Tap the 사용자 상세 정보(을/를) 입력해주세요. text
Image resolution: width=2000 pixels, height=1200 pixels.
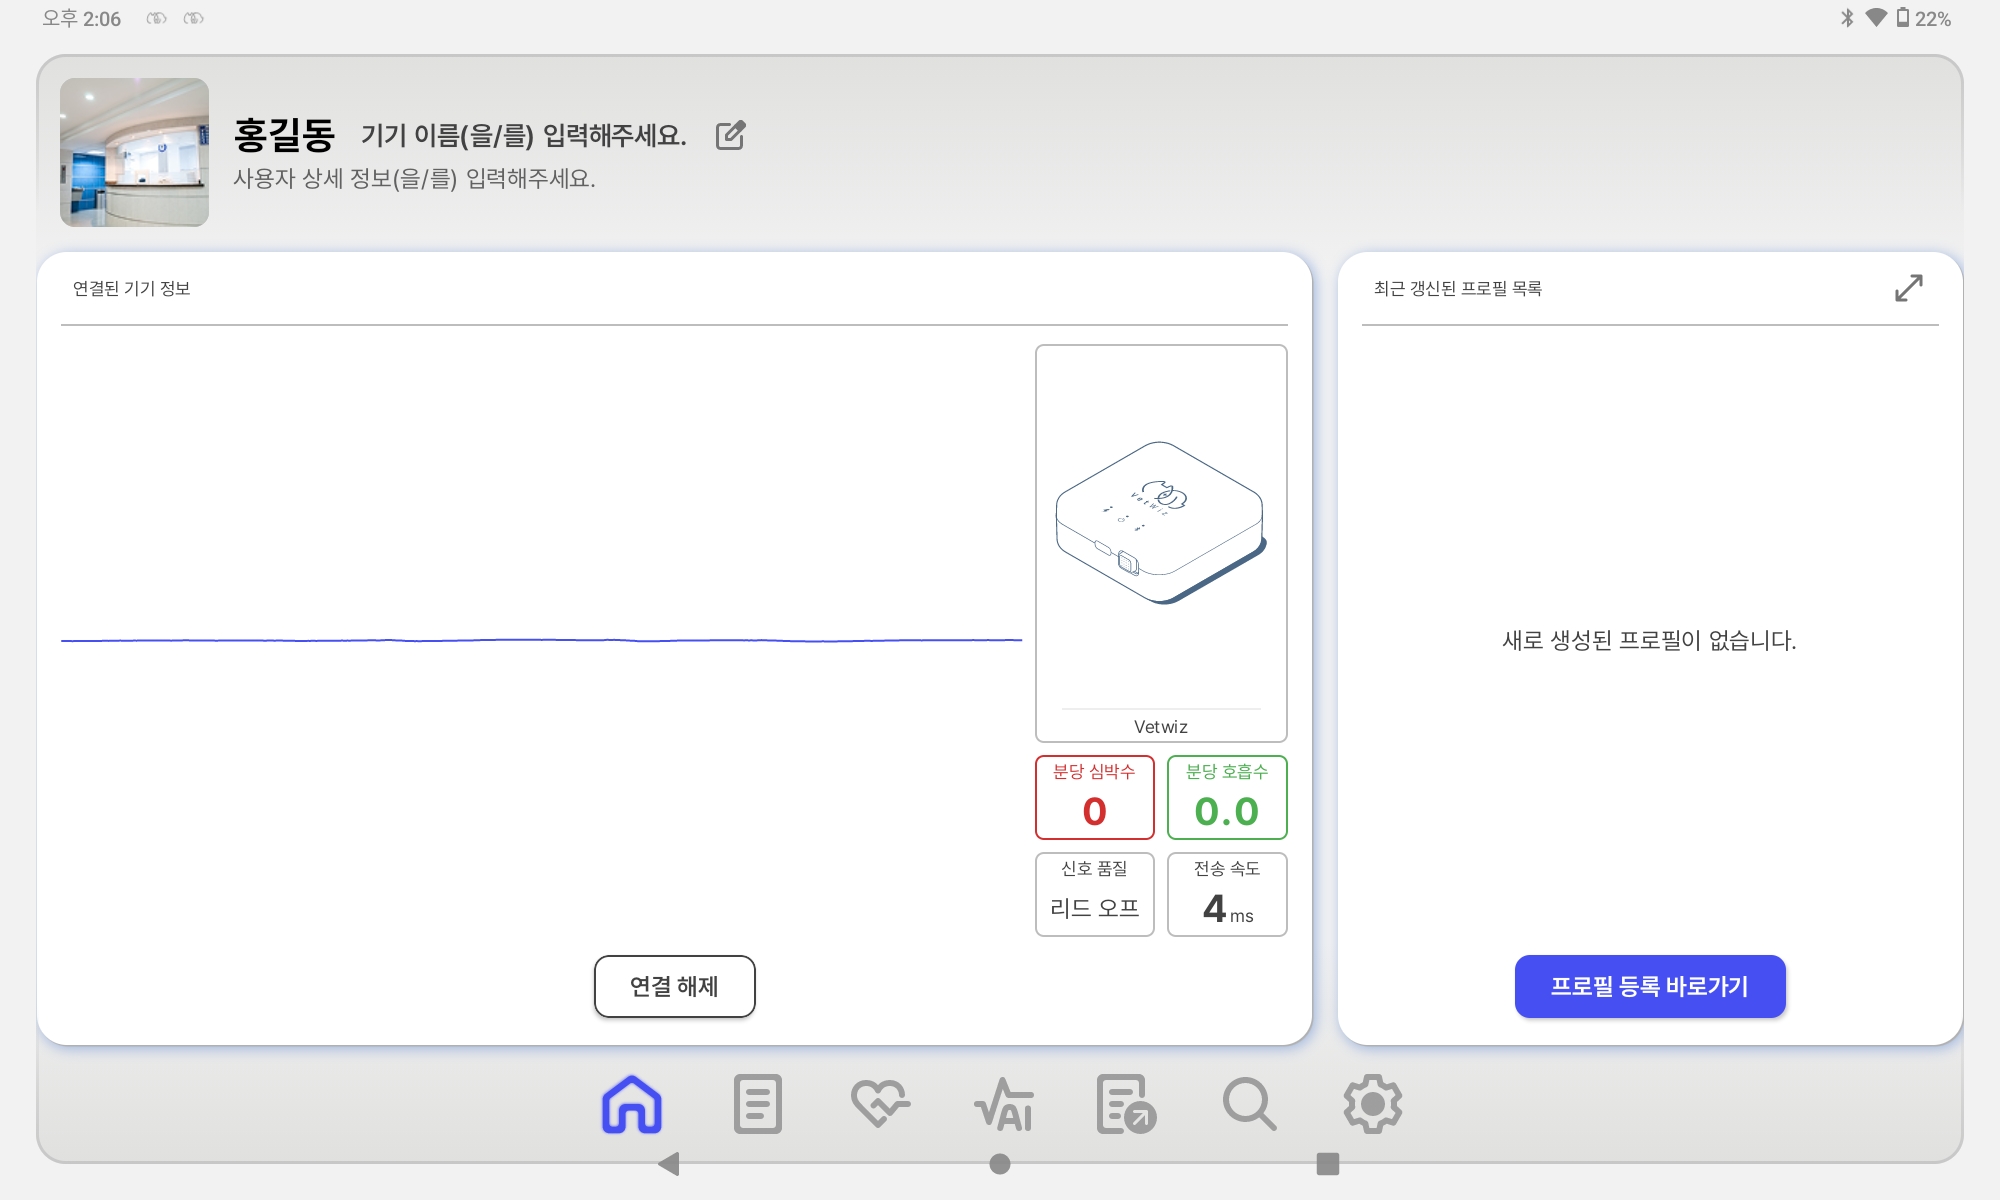point(414,179)
